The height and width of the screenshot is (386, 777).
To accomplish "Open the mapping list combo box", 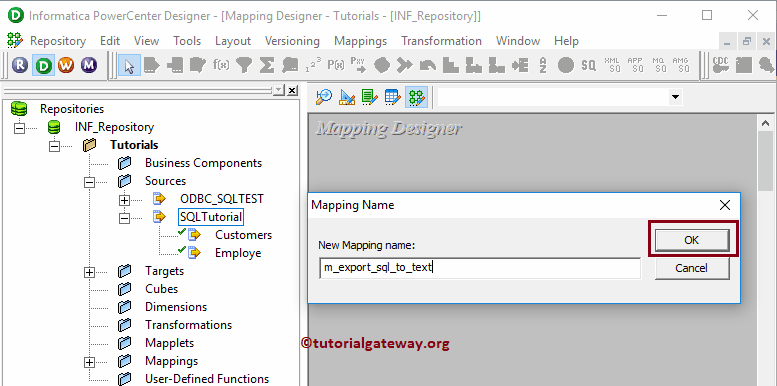I will pos(560,97).
